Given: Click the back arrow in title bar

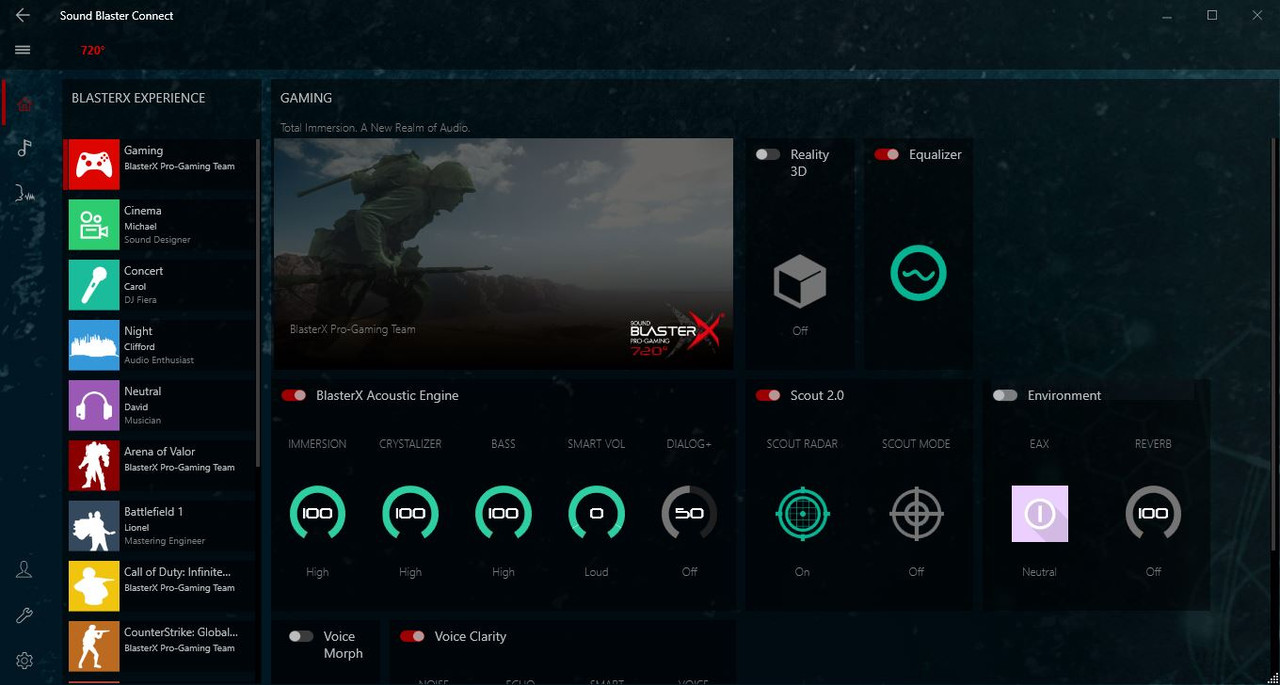Looking at the screenshot, I should 22,15.
